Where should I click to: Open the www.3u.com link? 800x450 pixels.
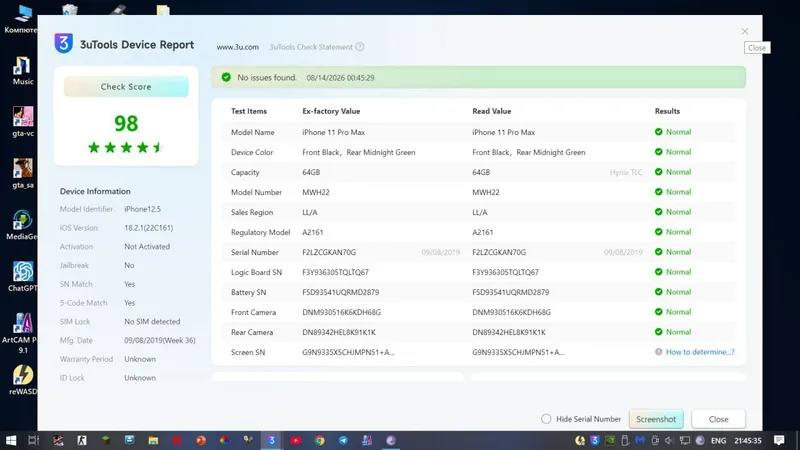(237, 47)
